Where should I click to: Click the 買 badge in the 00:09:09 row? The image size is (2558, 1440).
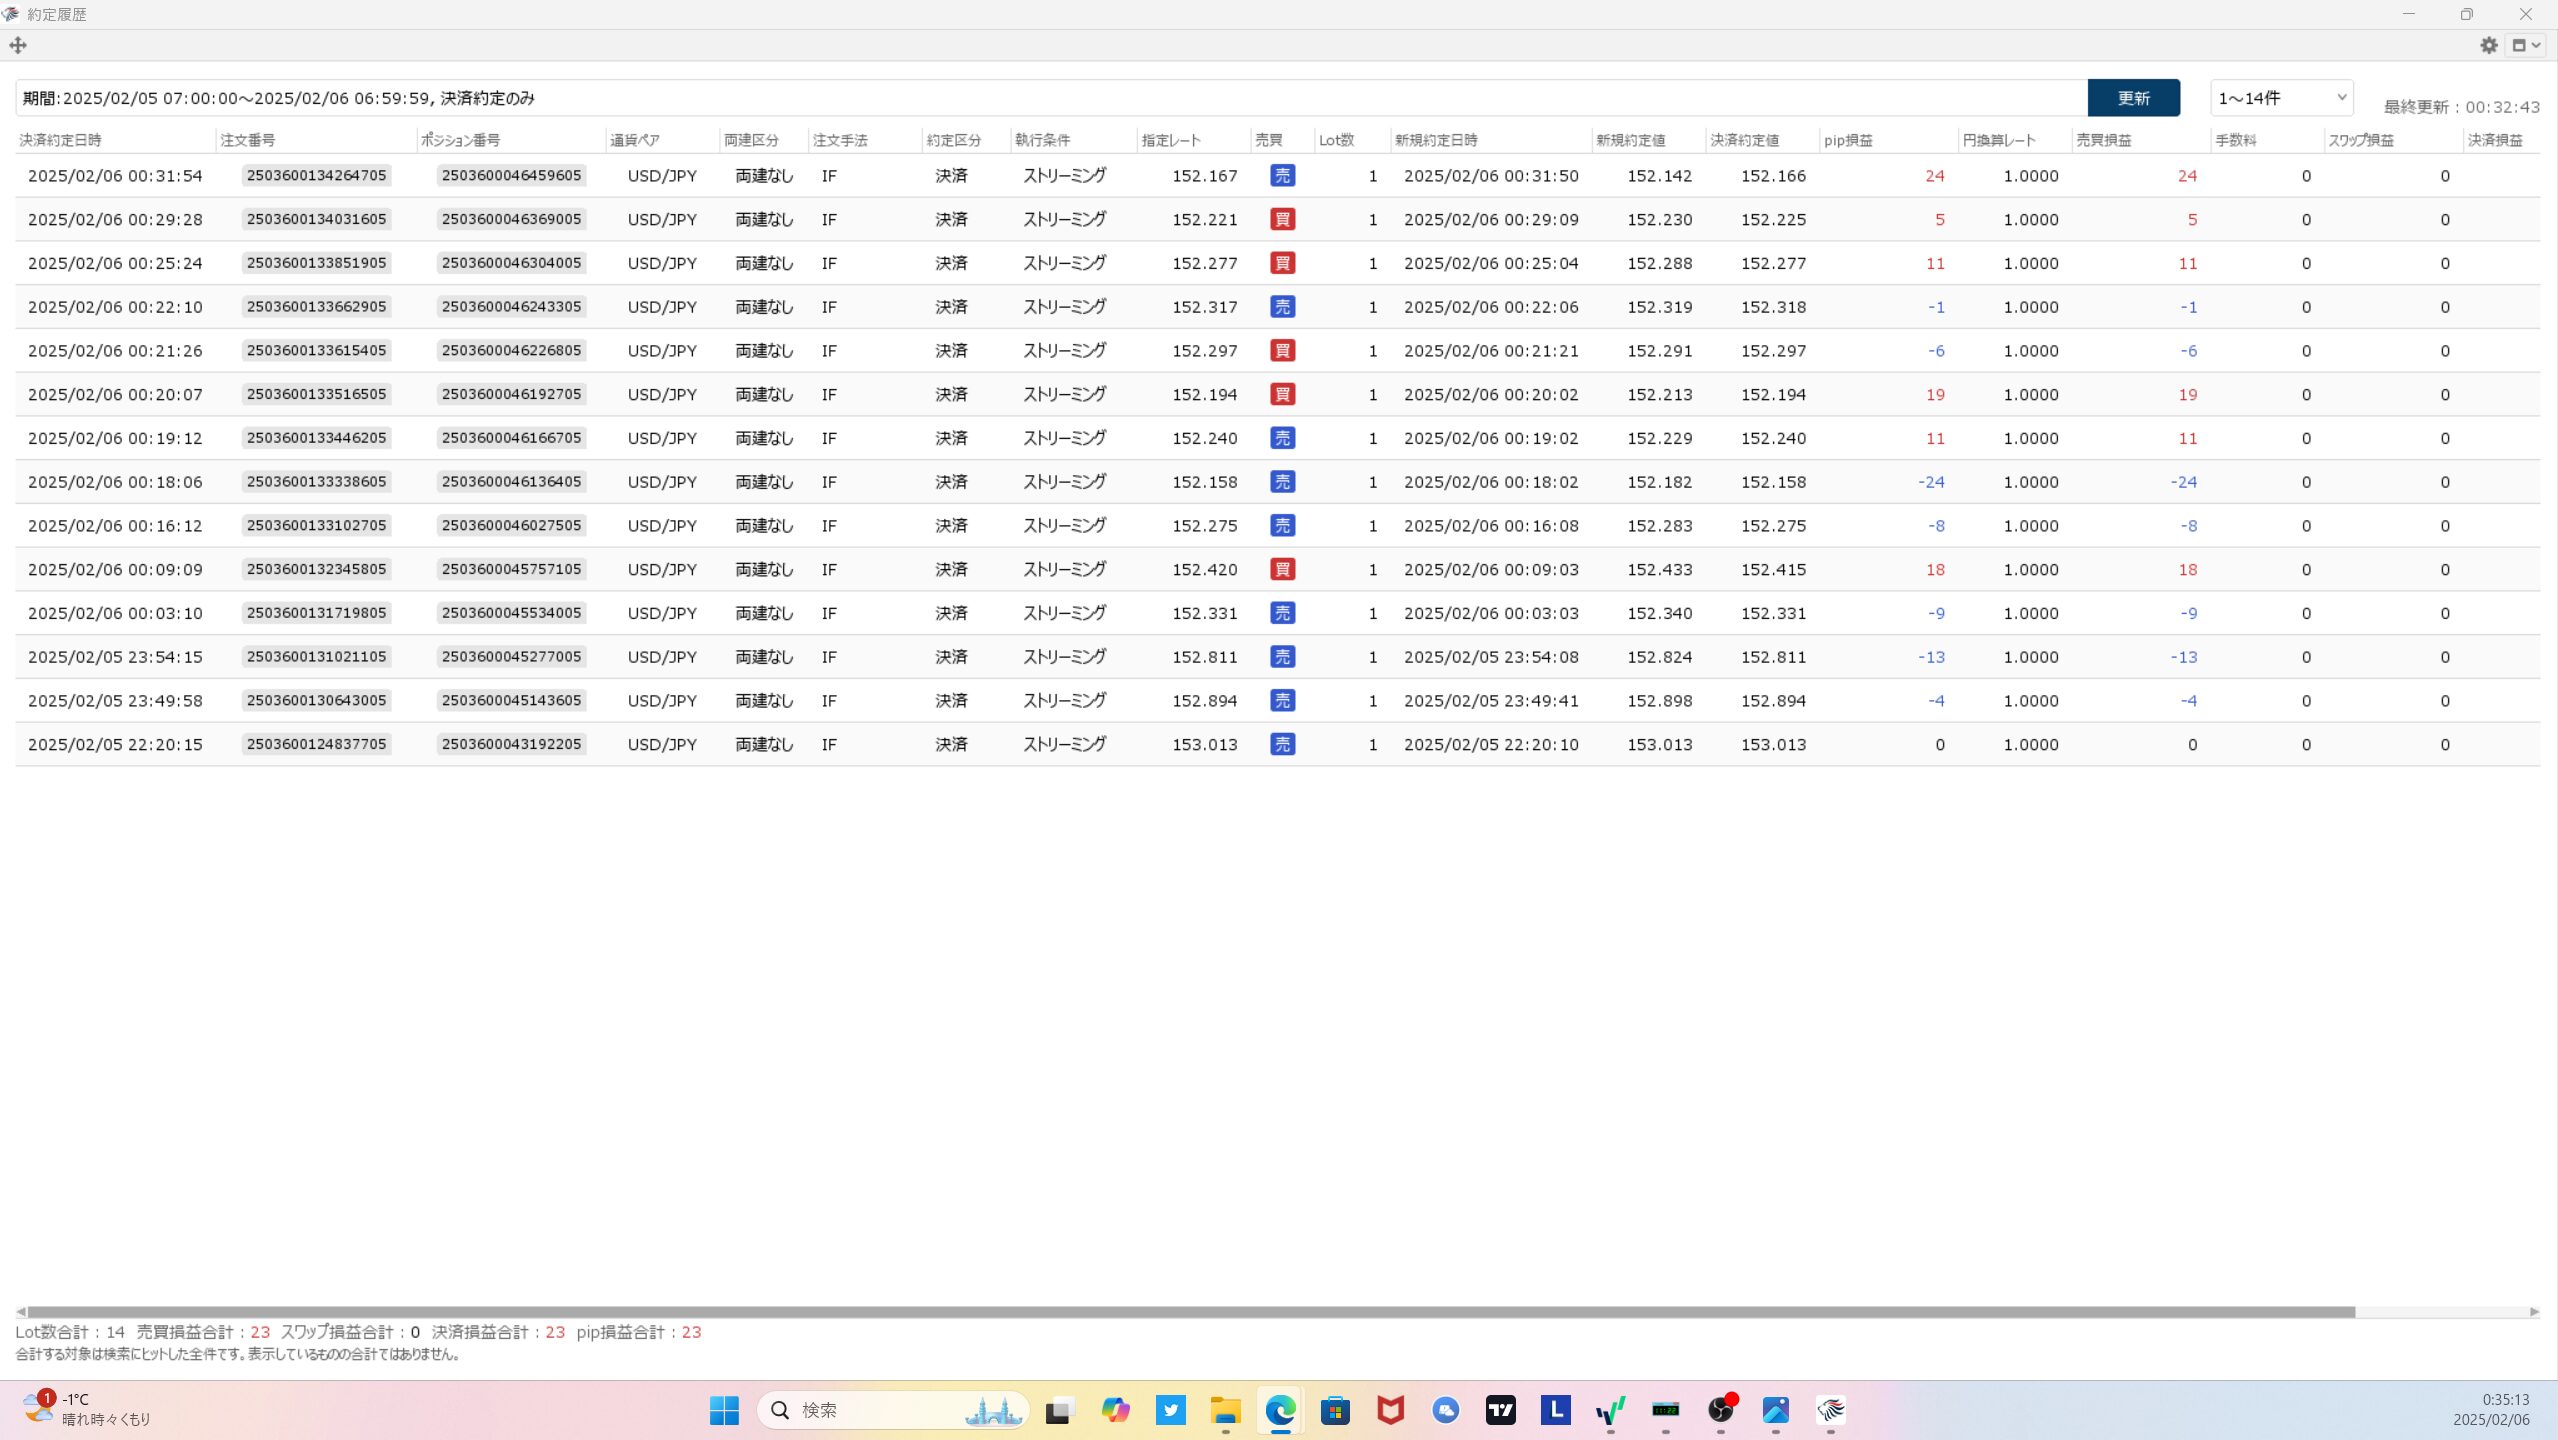(x=1282, y=570)
